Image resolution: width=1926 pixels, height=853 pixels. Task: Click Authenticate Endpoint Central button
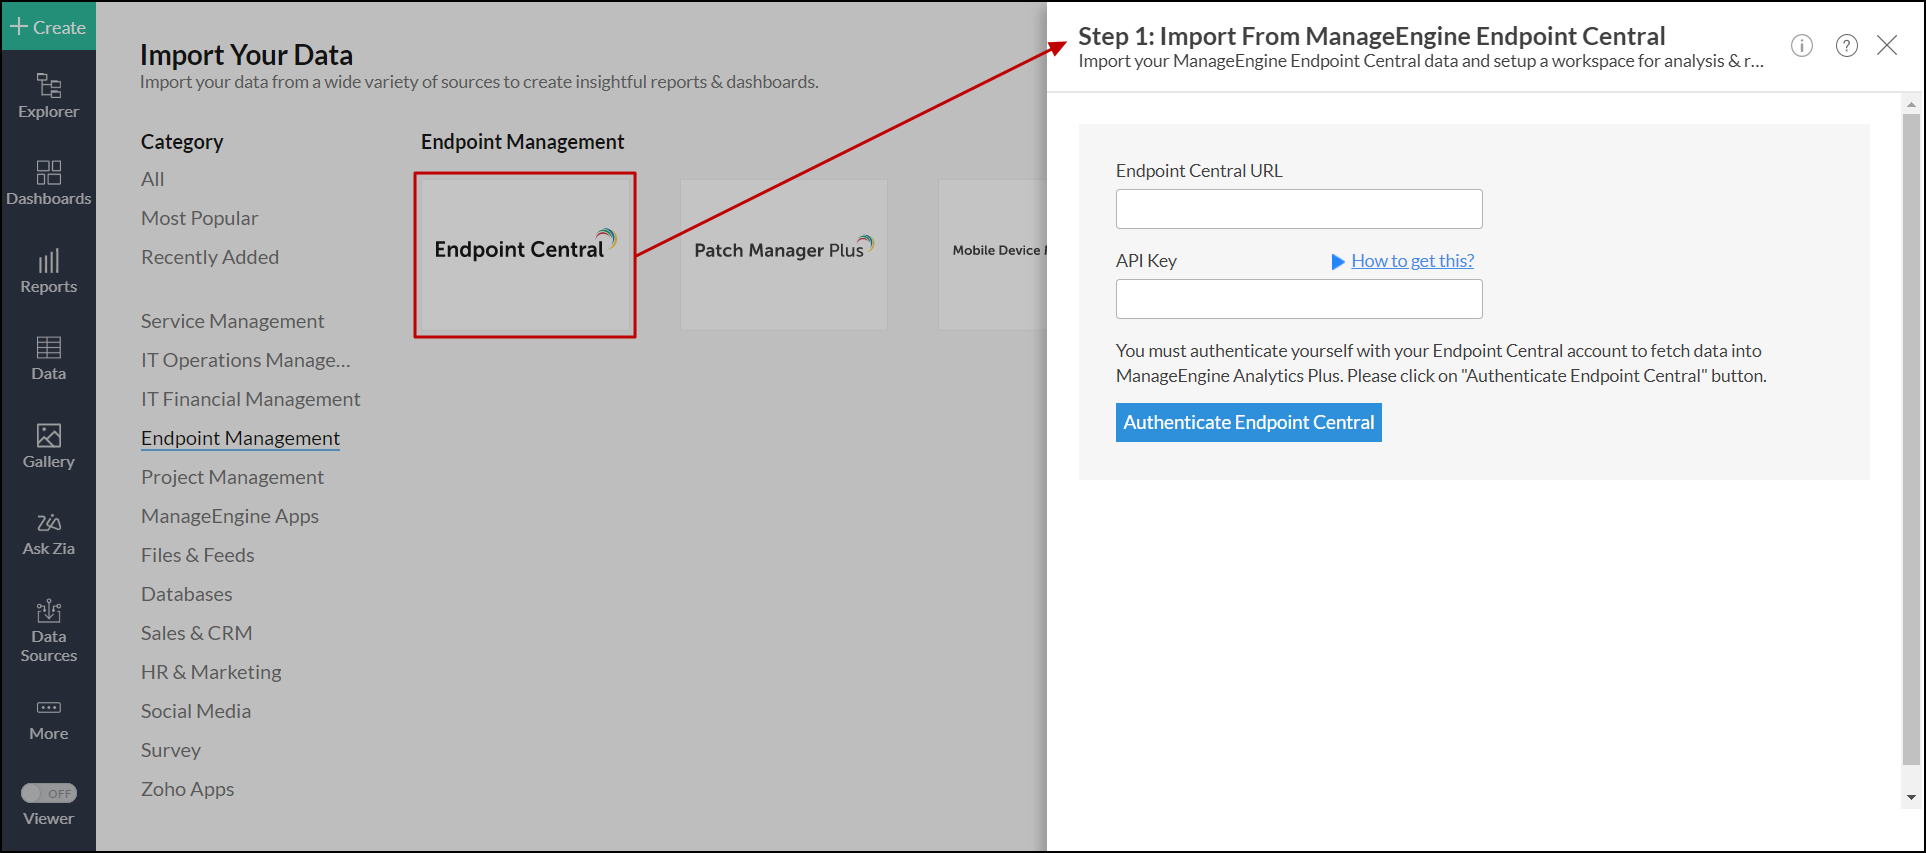tap(1248, 422)
